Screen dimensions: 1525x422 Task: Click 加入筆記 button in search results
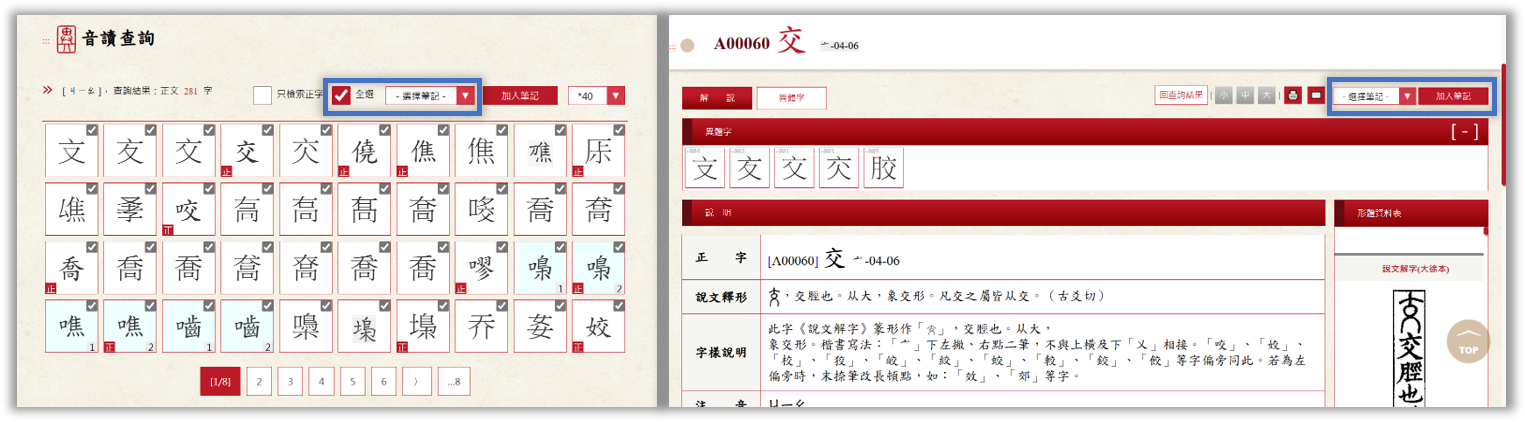[x=520, y=96]
